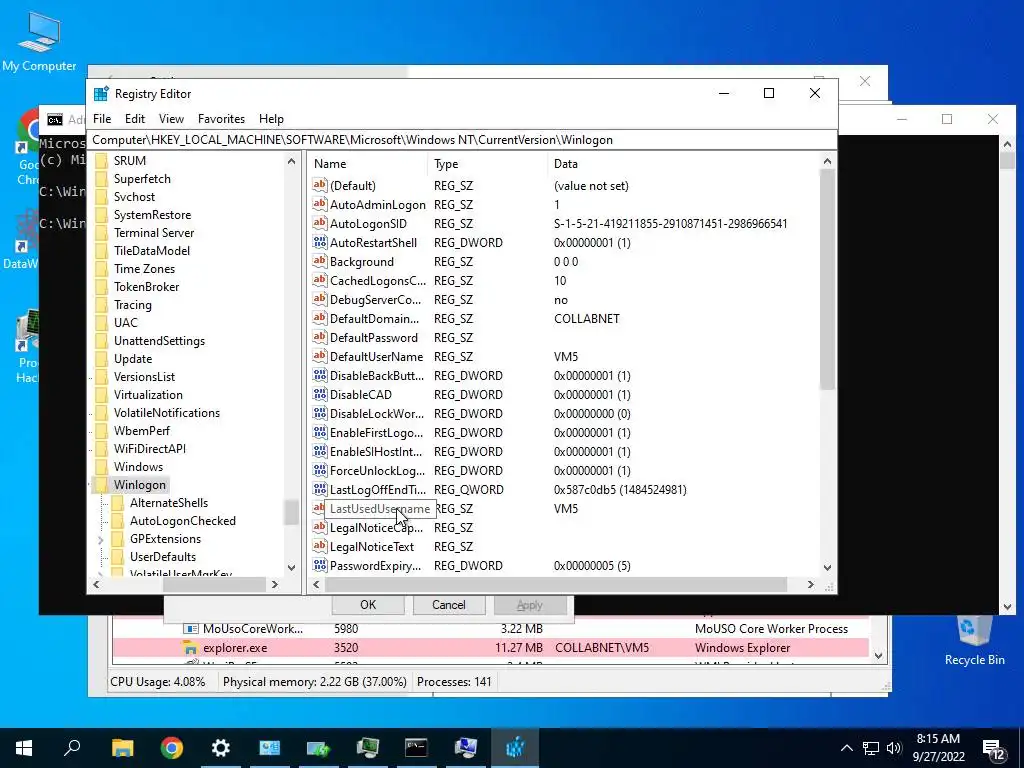Select the LegalNoticeText value
The width and height of the screenshot is (1024, 768).
(372, 547)
